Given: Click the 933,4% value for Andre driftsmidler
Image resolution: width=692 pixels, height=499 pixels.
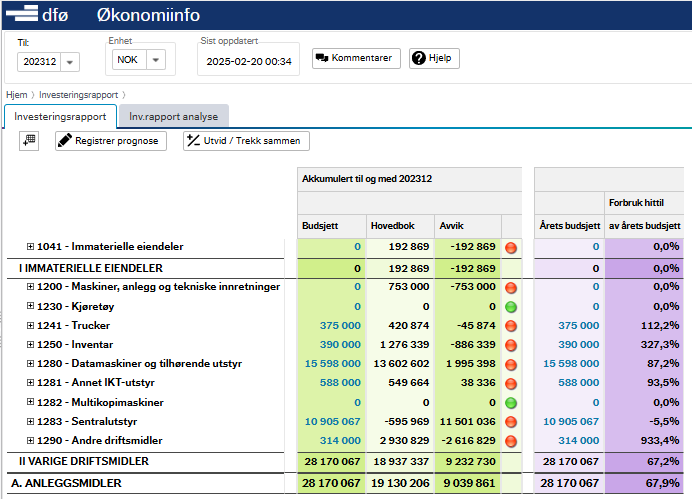Looking at the screenshot, I should [x=660, y=440].
